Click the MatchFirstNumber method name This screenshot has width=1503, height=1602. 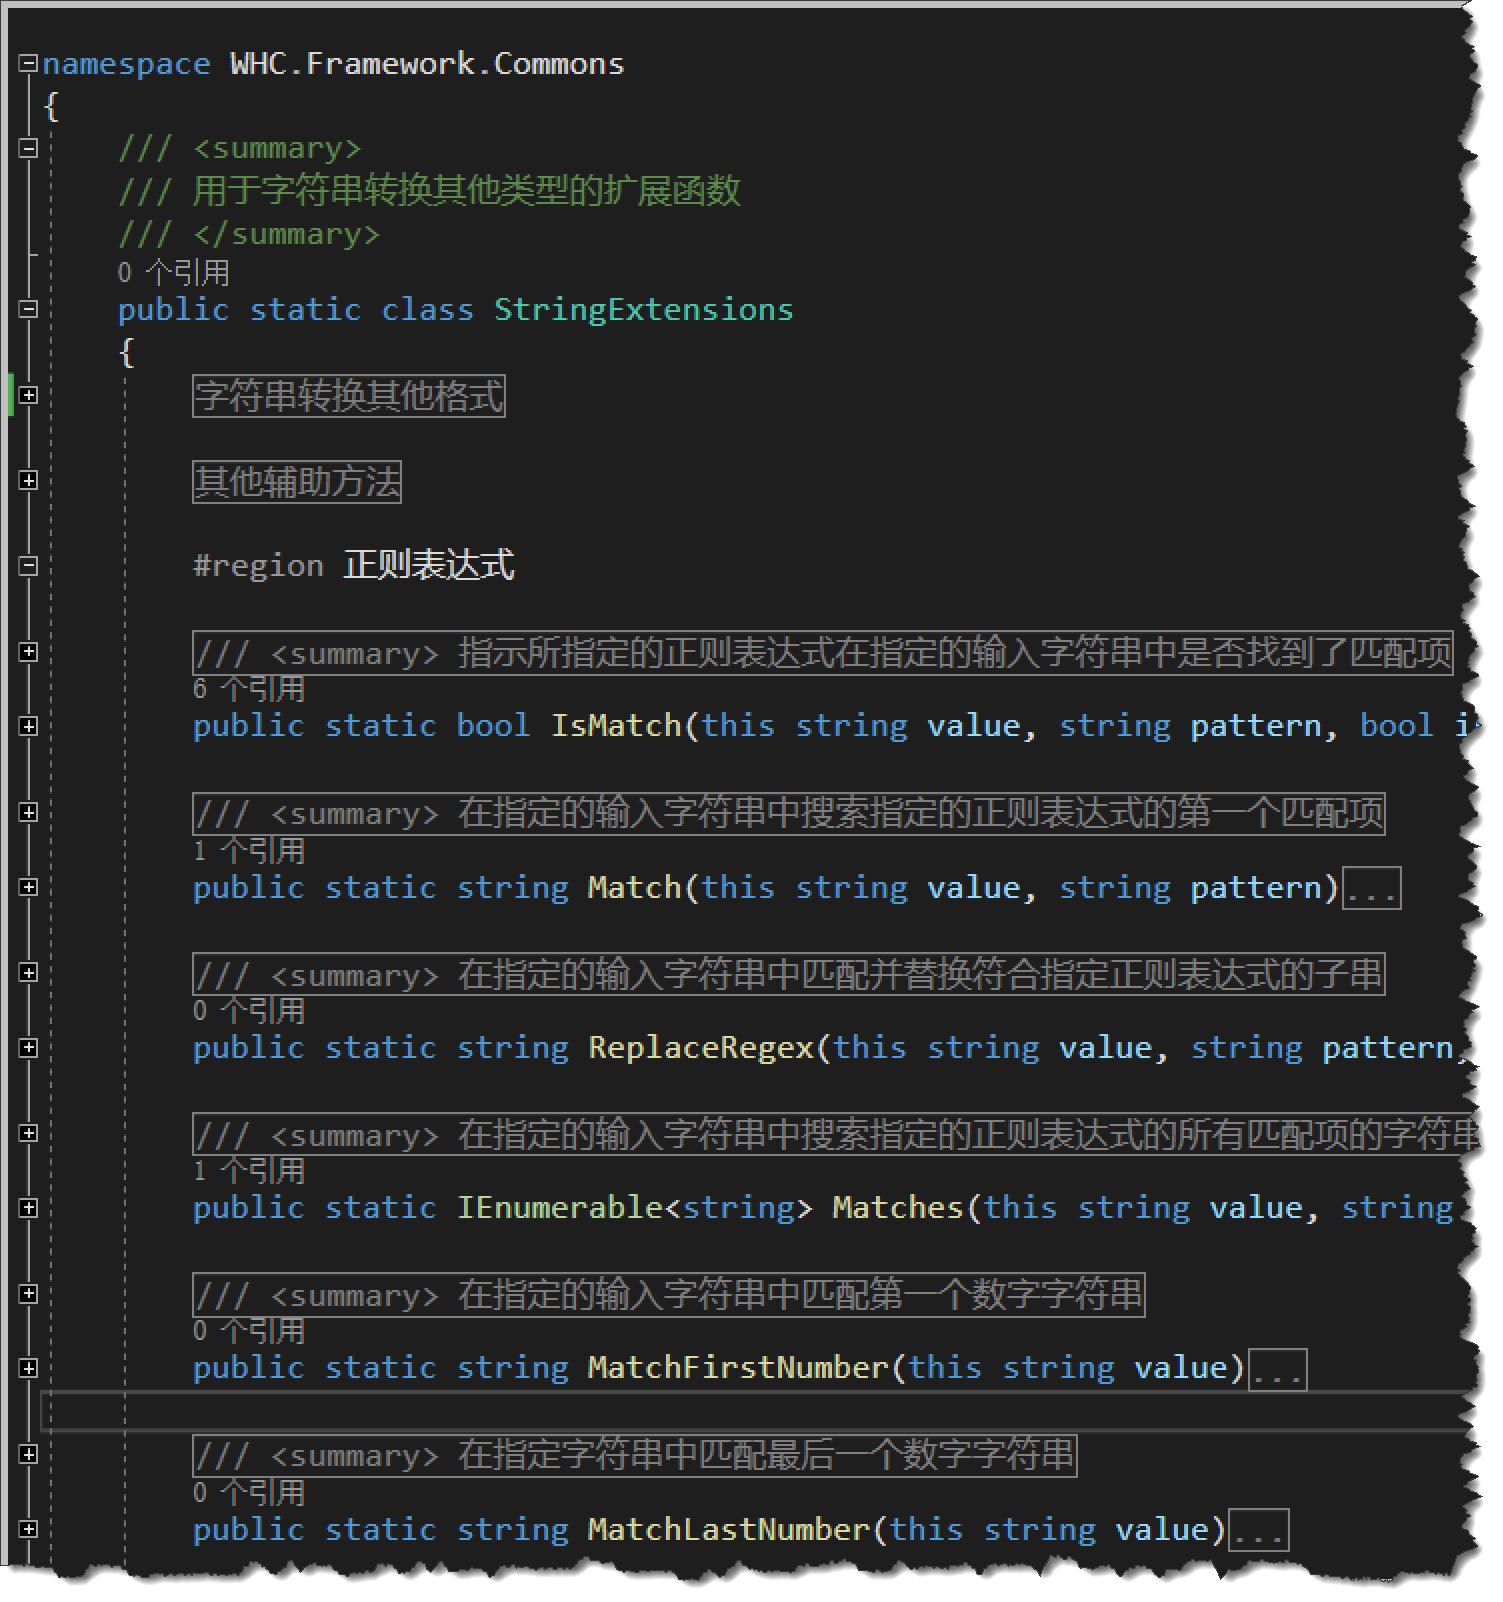[738, 1368]
